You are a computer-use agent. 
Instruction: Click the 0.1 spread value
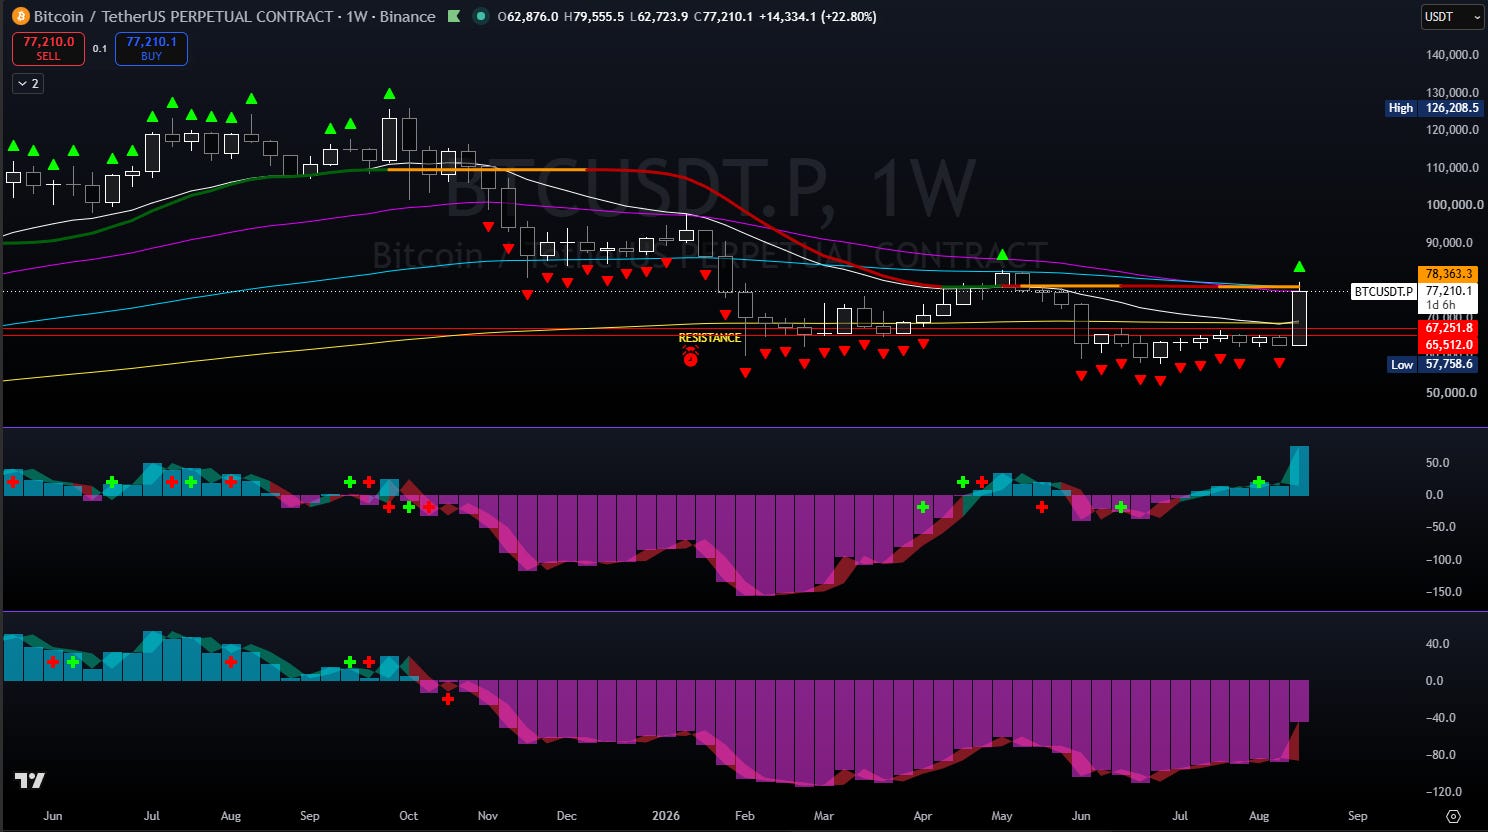coord(100,48)
